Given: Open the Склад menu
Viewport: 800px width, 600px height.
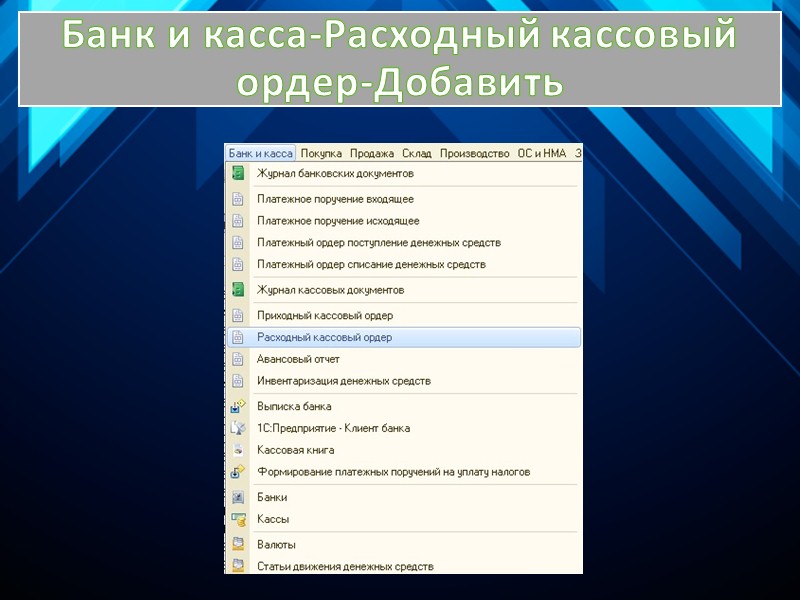Looking at the screenshot, I should [417, 153].
